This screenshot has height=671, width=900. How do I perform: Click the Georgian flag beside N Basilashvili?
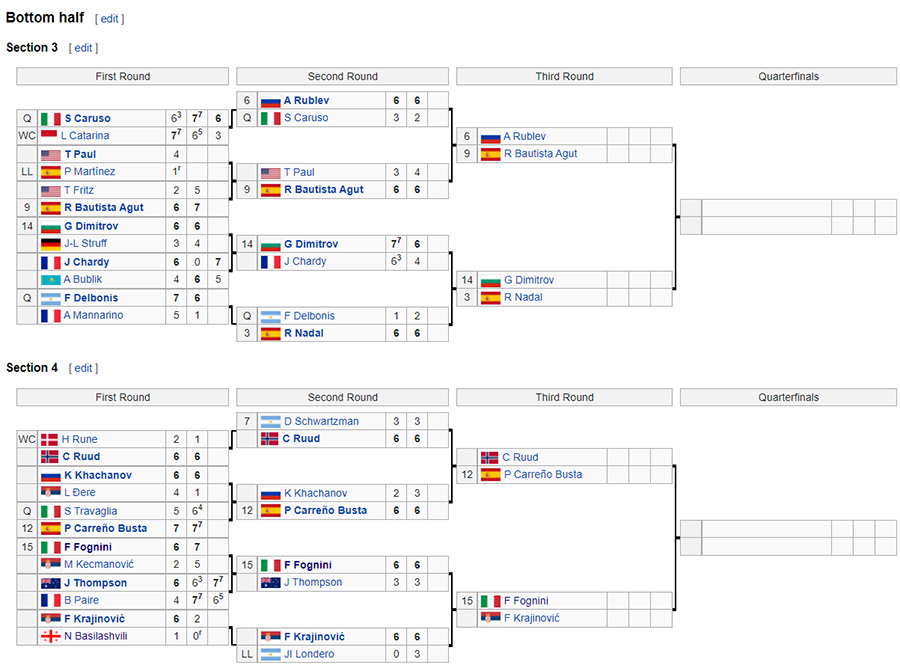51,637
